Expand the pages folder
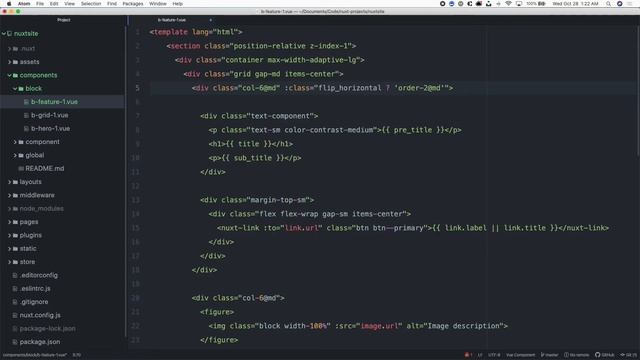 click(x=9, y=222)
